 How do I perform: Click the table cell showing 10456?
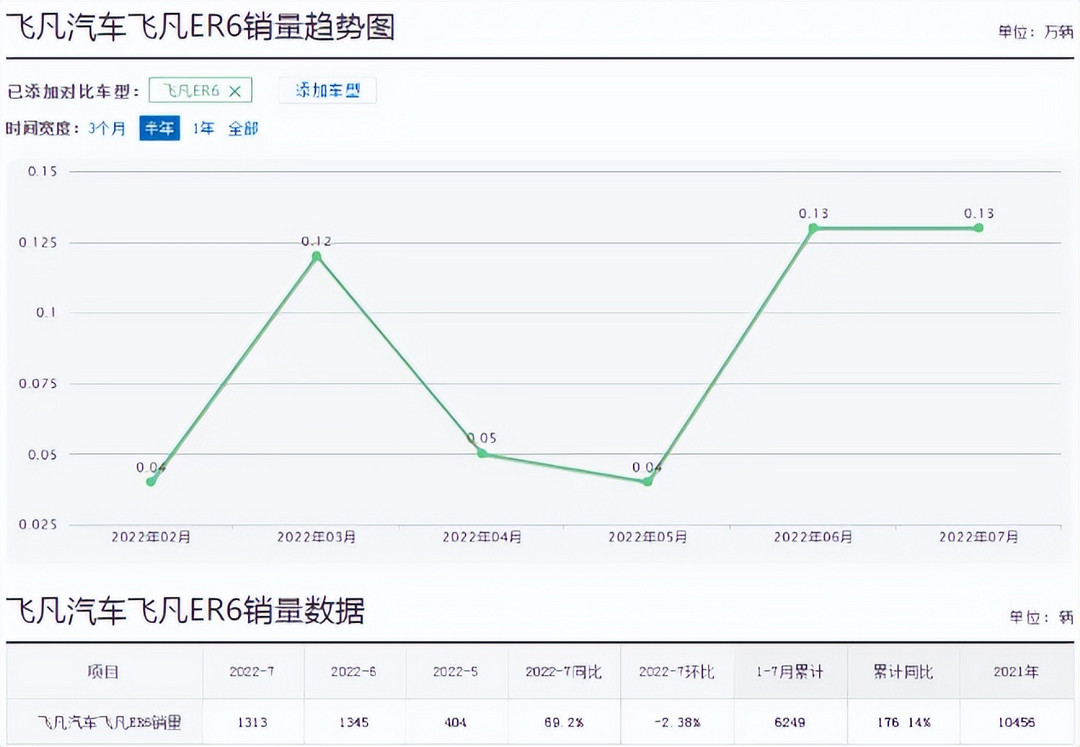tap(1016, 722)
